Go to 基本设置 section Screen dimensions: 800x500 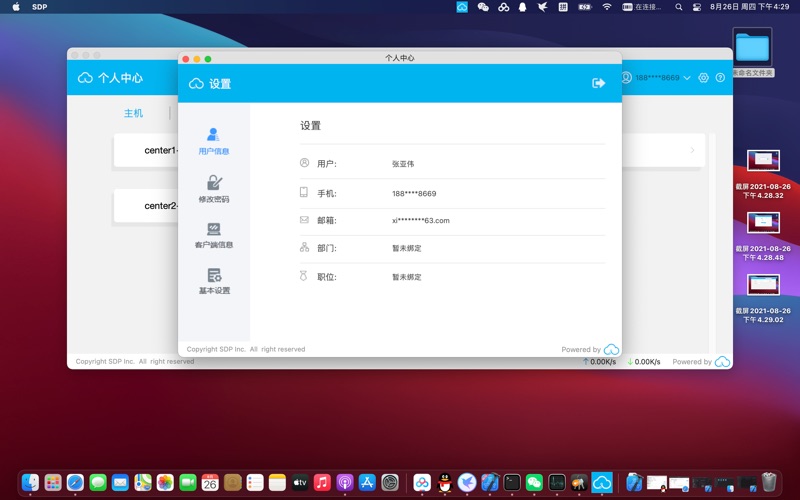tap(213, 281)
